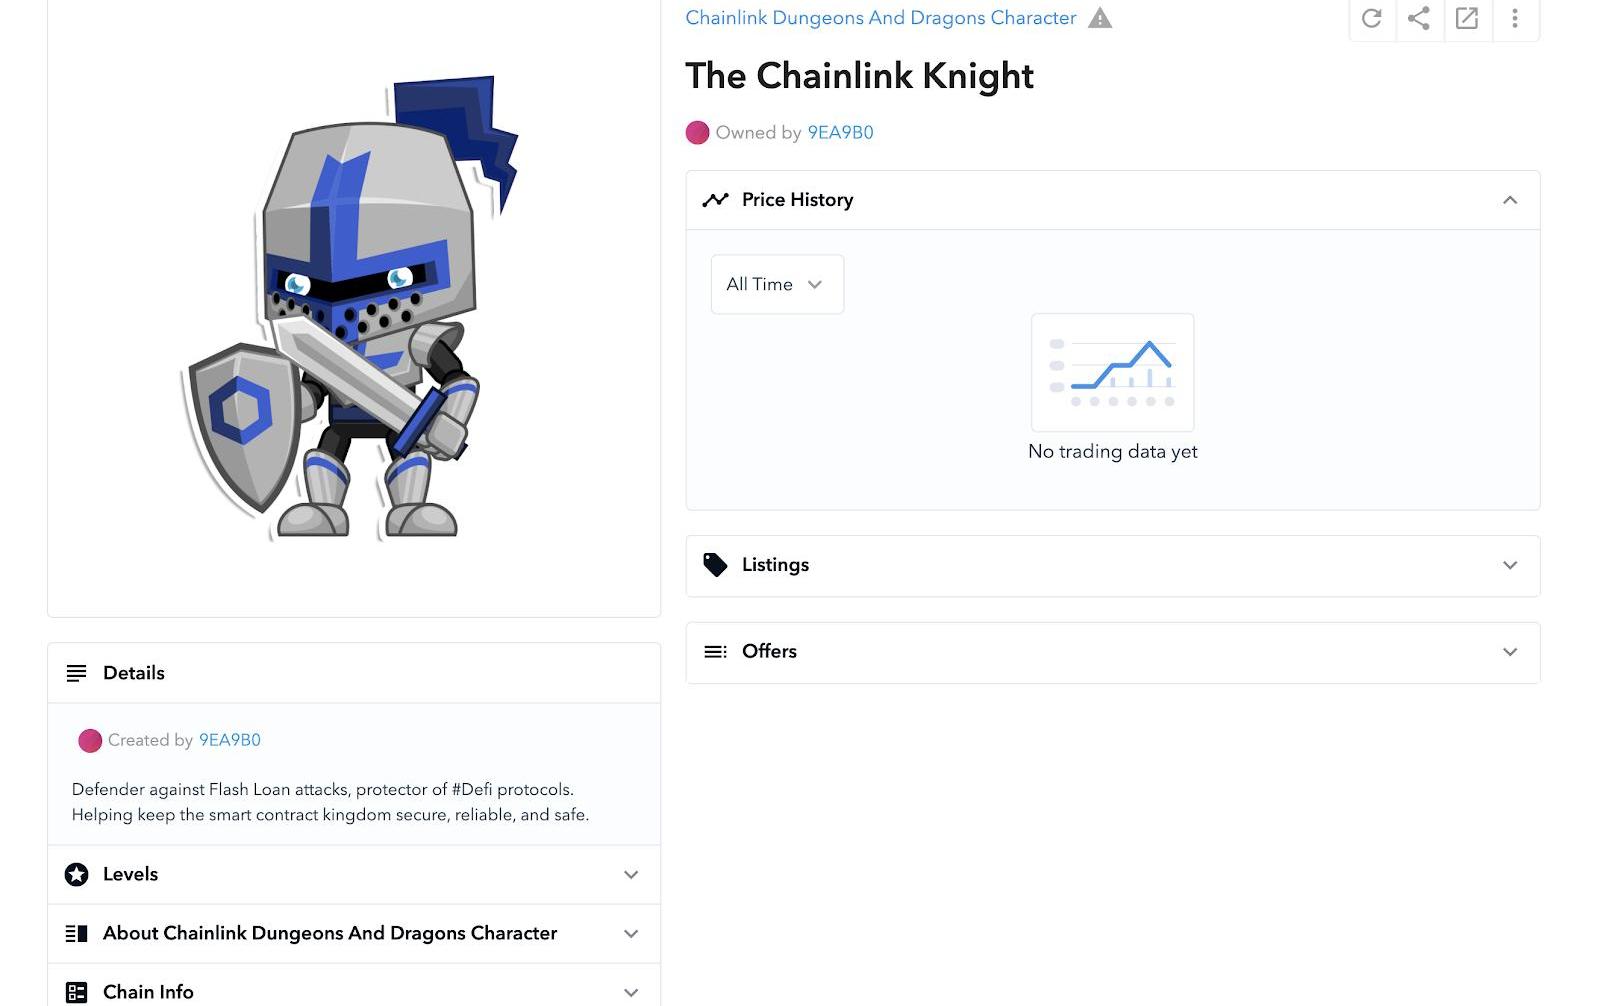1600x1006 pixels.
Task: Expand the Chain Info section
Action: click(631, 992)
